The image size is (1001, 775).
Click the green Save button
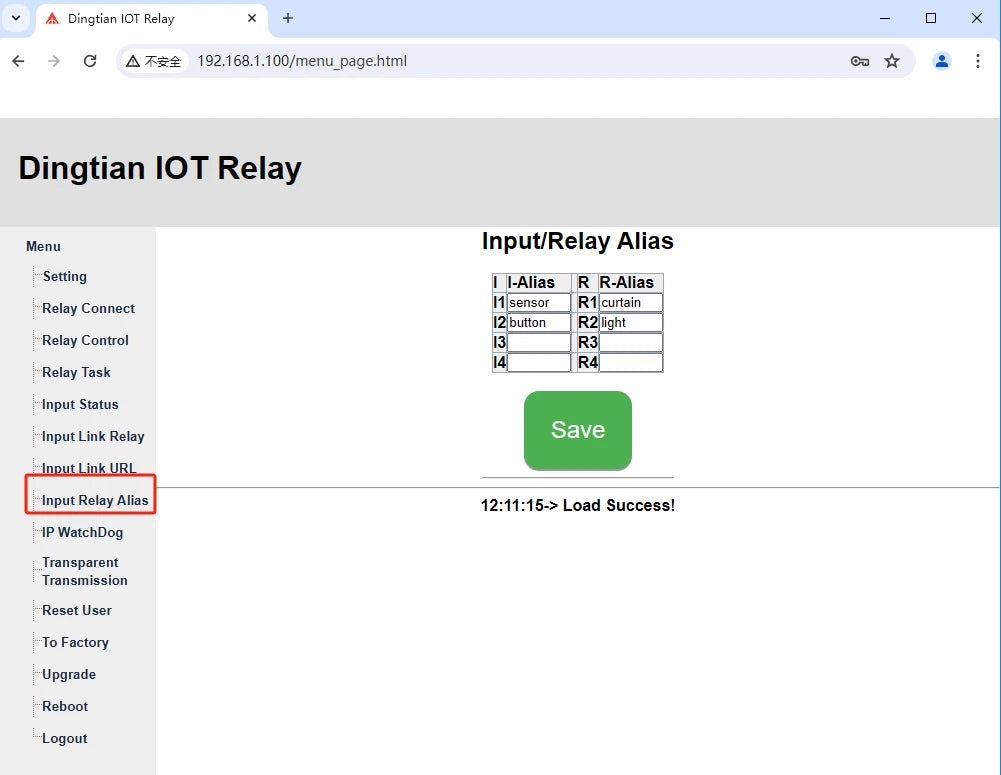(578, 430)
